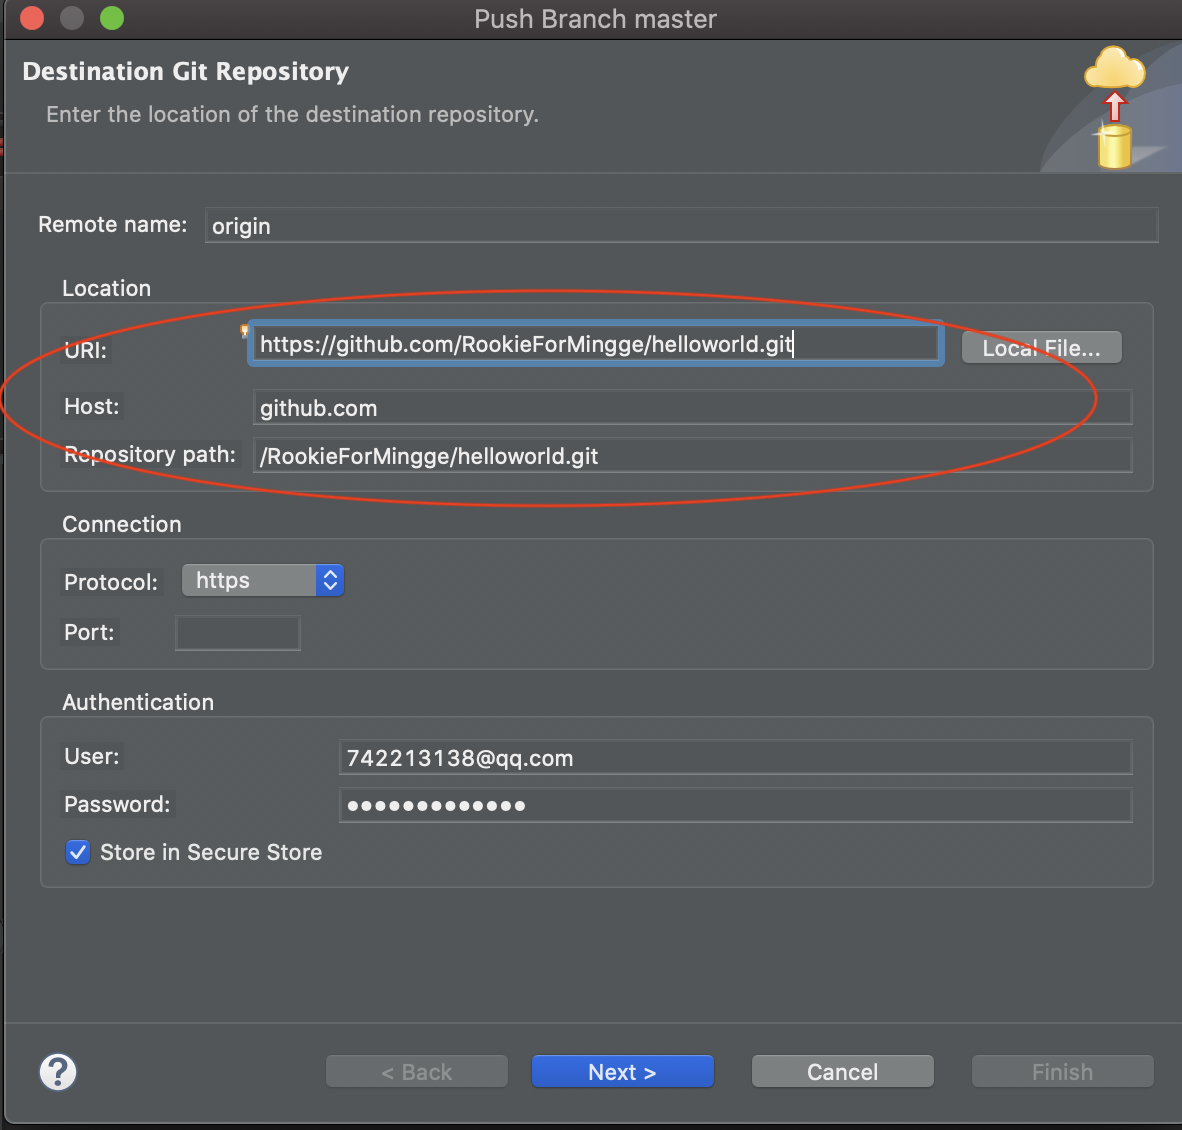Click the disabled < Back button
Viewport: 1182px width, 1130px height.
coord(417,1071)
